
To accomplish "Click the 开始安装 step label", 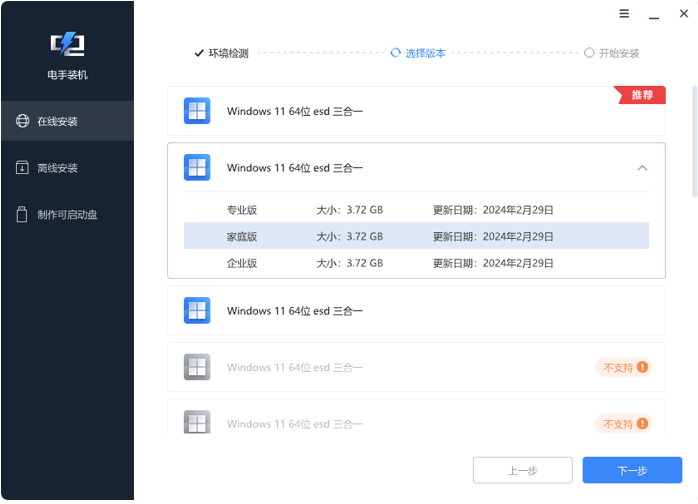I will click(x=619, y=53).
